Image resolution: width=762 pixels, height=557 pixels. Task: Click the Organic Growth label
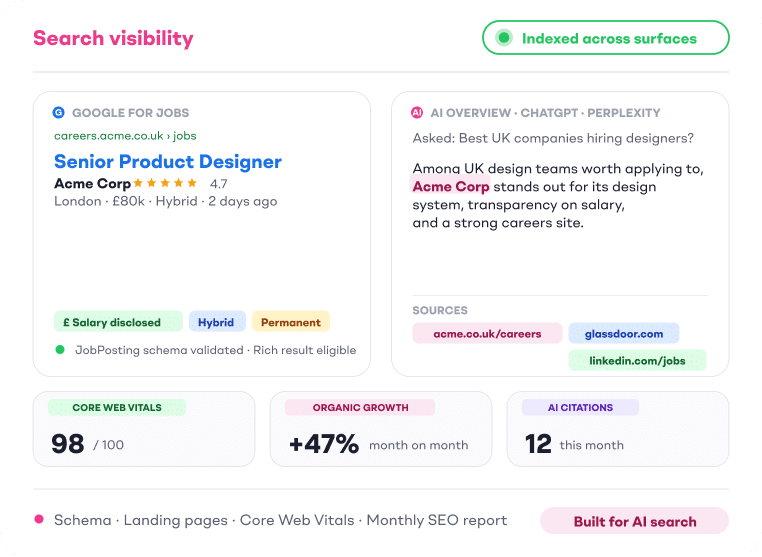(x=360, y=407)
